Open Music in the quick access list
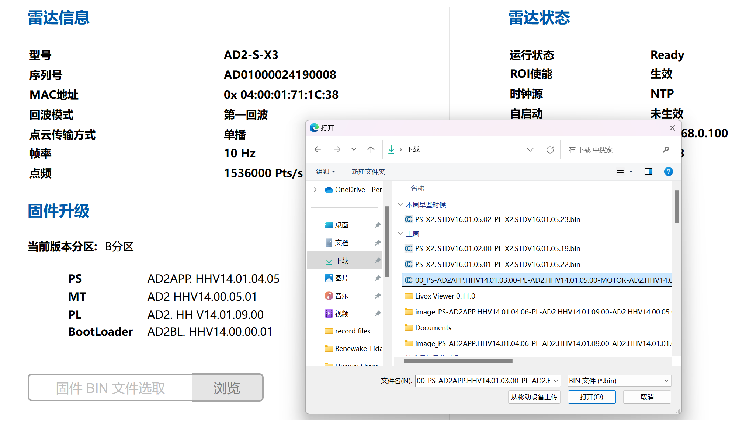Viewport: 748px width, 437px height. click(337, 296)
